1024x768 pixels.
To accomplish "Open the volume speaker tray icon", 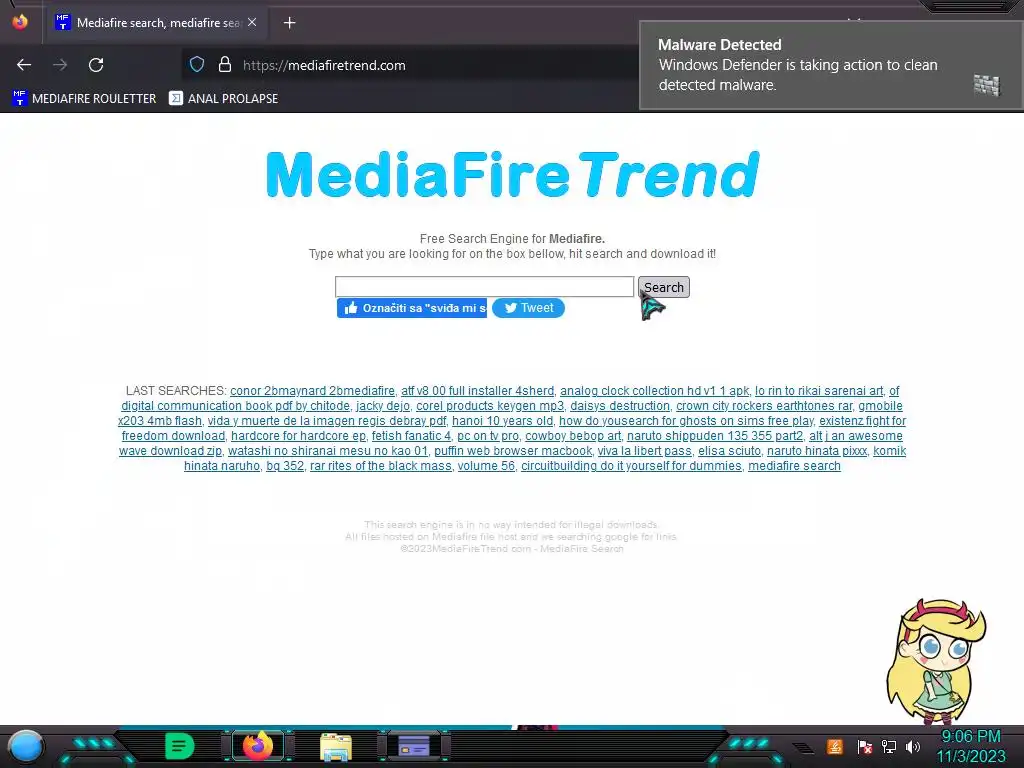I will click(x=913, y=746).
